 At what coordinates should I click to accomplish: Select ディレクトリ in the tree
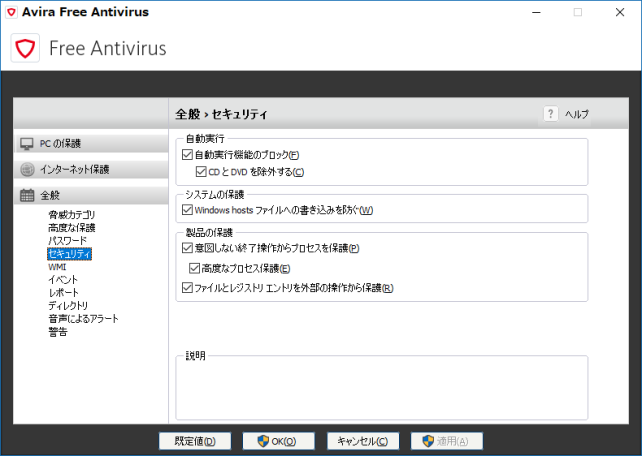(68, 306)
